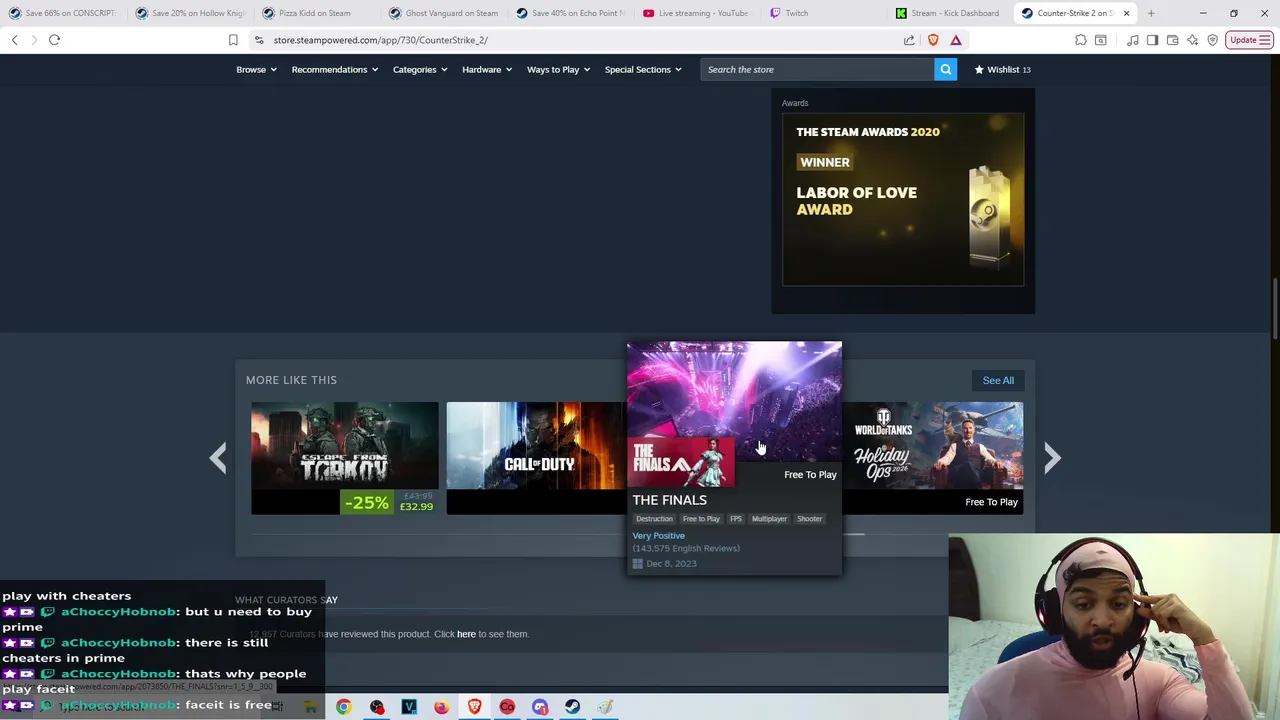1280x720 pixels.
Task: Open a new browser tab with plus
Action: tap(1151, 13)
